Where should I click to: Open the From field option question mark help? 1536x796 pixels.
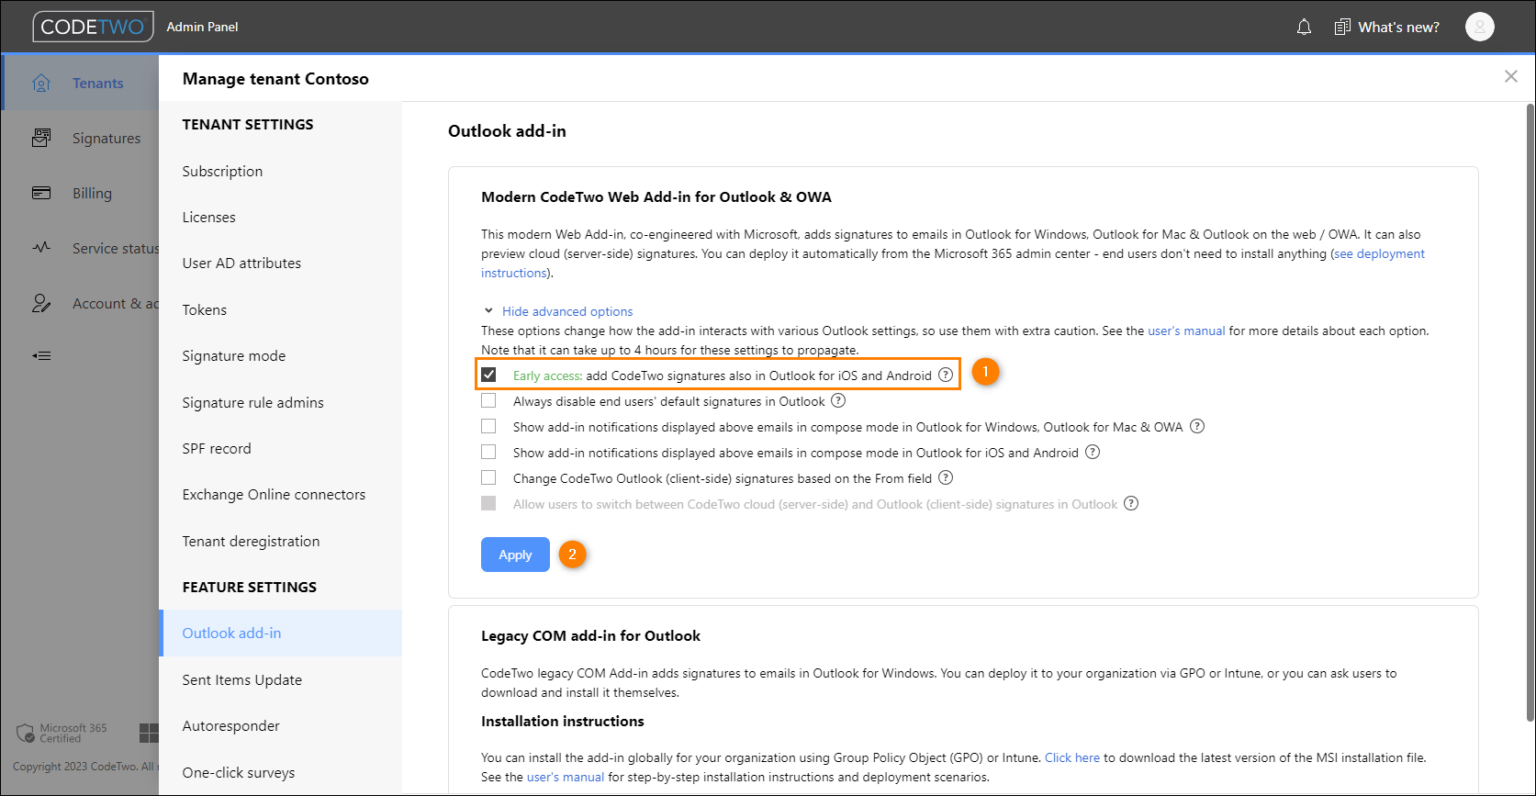pos(945,477)
